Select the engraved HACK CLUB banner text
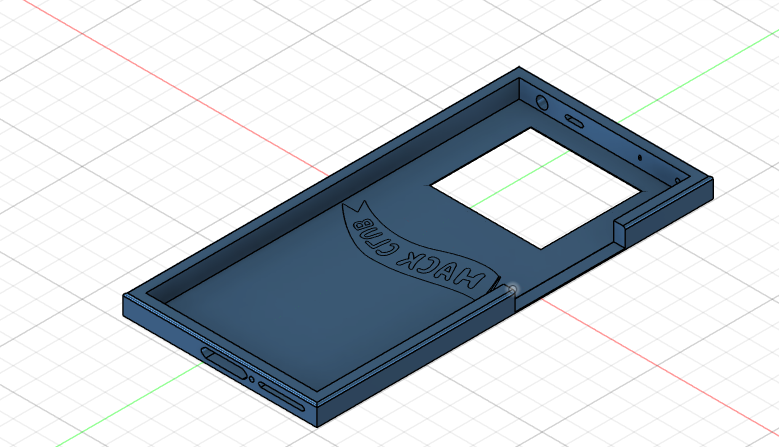779x447 pixels. (x=418, y=256)
